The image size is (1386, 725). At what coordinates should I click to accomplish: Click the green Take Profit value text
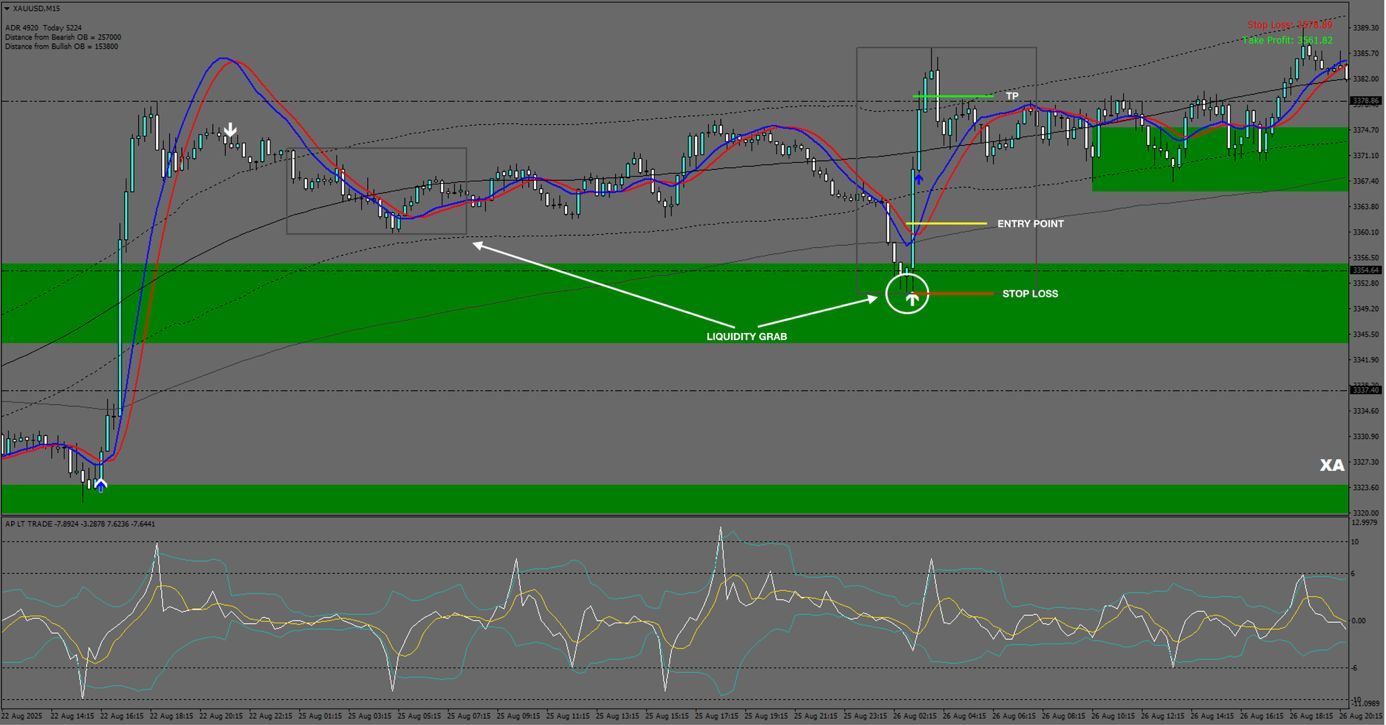coord(1287,41)
